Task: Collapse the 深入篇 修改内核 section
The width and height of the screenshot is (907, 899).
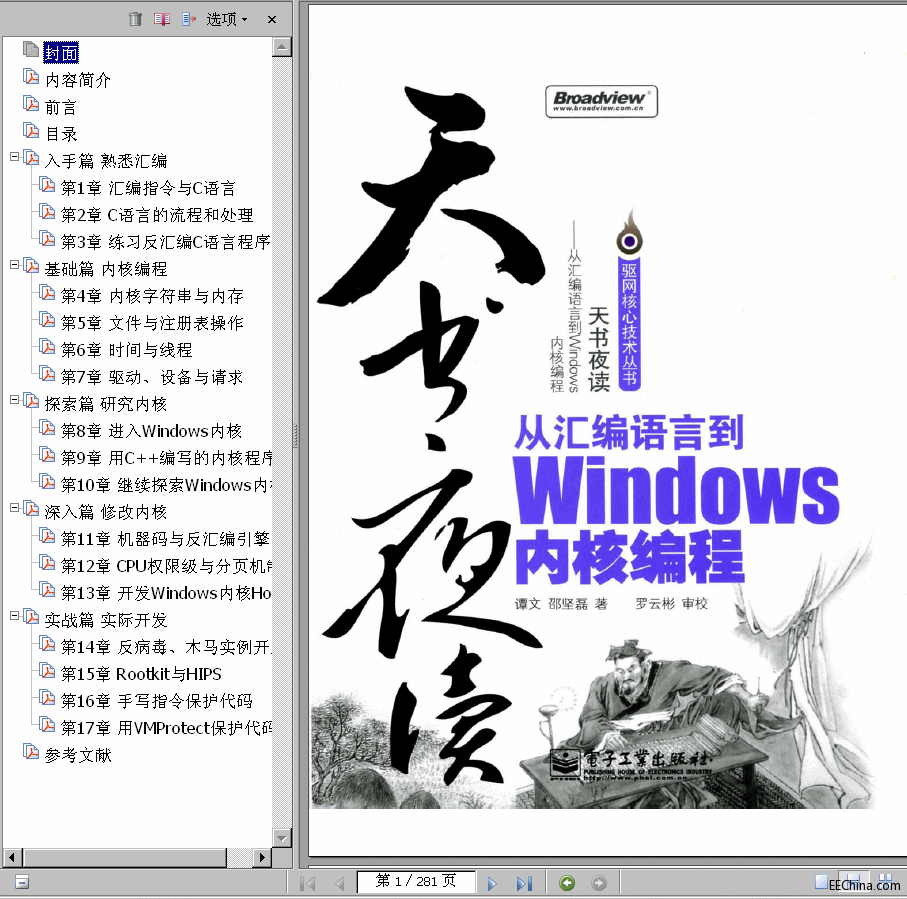Action: 14,508
